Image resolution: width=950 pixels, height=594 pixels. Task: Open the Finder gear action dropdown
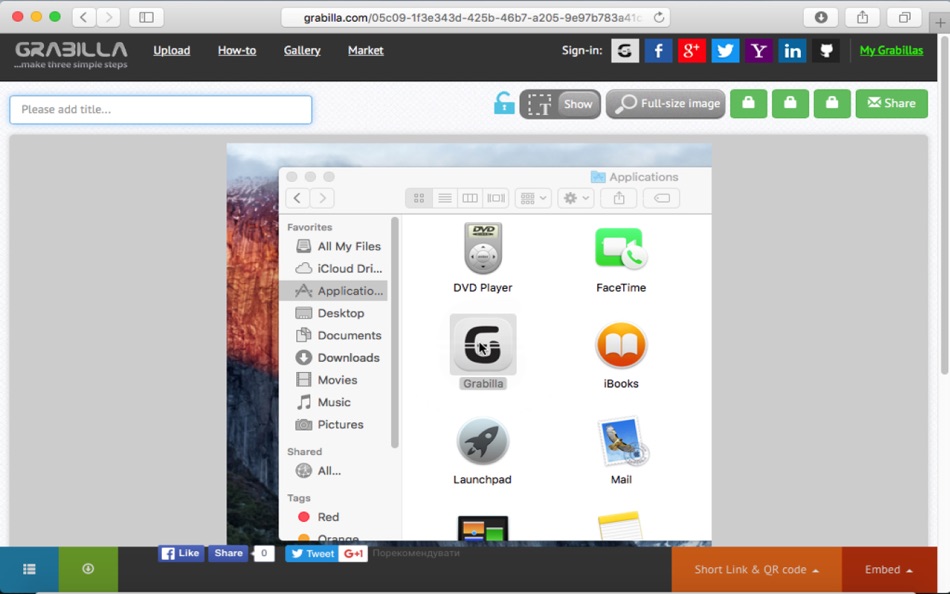[576, 198]
